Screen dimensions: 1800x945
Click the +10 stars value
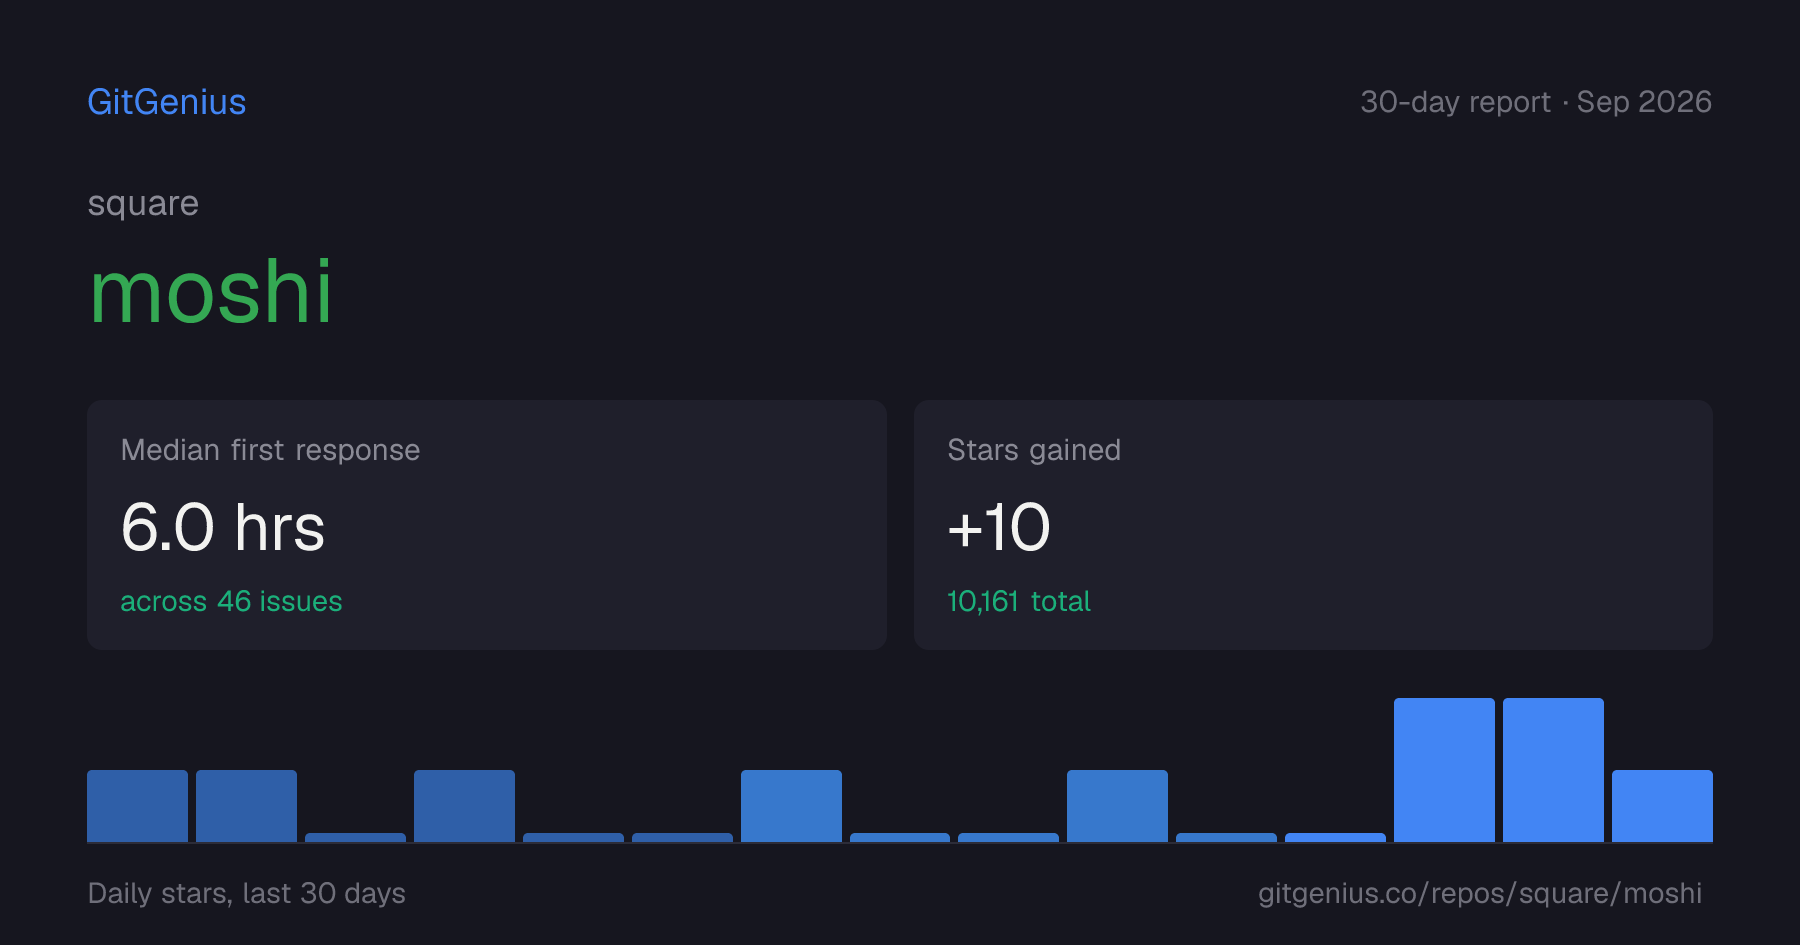(999, 527)
